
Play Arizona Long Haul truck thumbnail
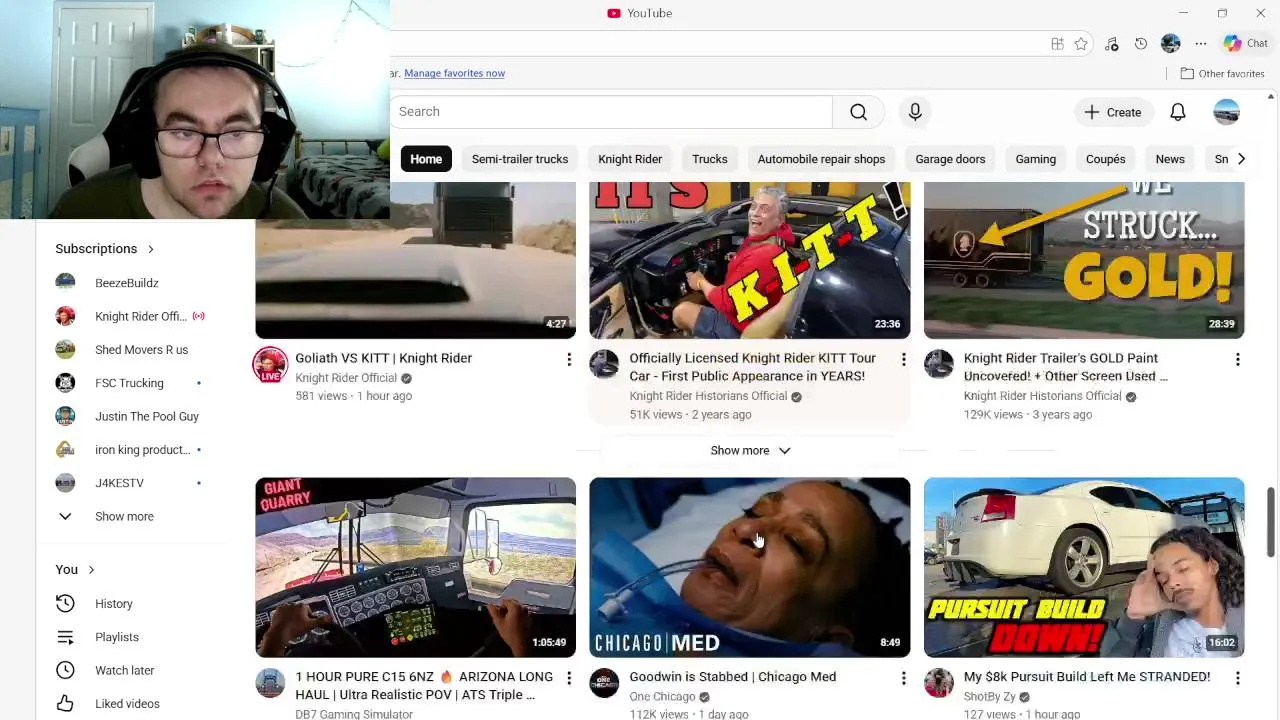click(x=415, y=567)
